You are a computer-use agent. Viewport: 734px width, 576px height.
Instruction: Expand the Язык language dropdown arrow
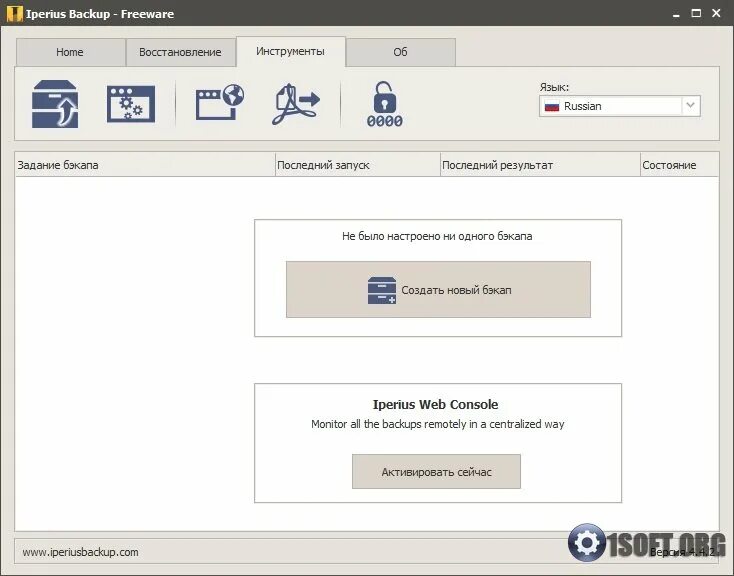pyautogui.click(x=690, y=105)
